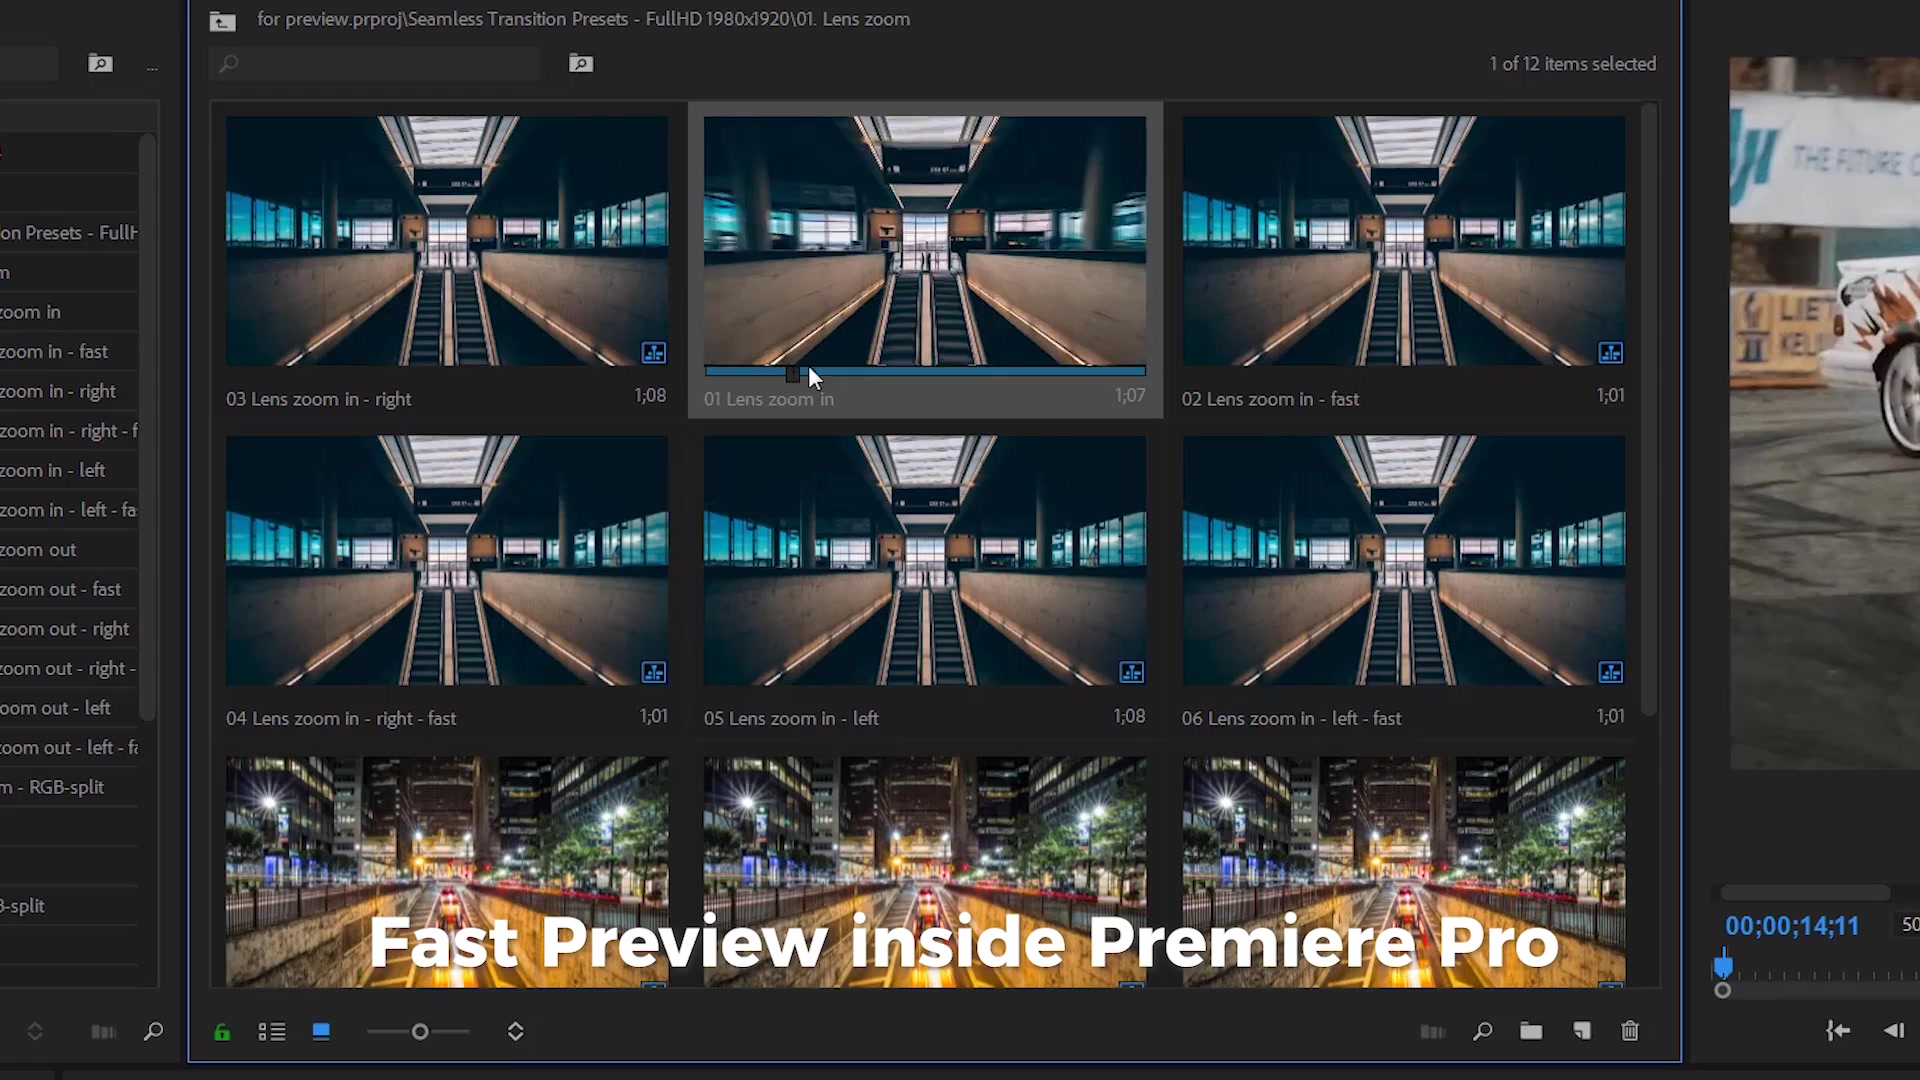Click the left panel overflow dots
The height and width of the screenshot is (1080, 1920).
tap(152, 69)
